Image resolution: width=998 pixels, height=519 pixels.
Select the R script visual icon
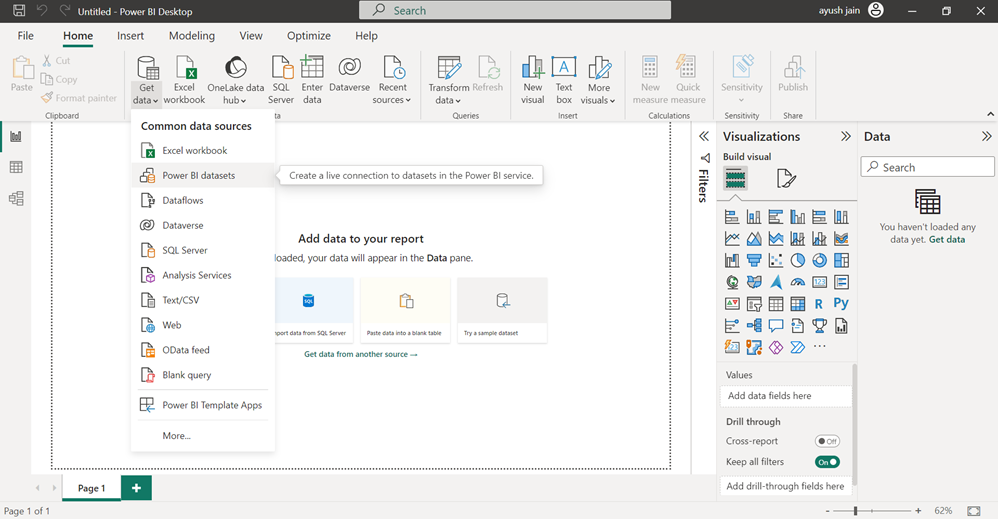coord(819,304)
